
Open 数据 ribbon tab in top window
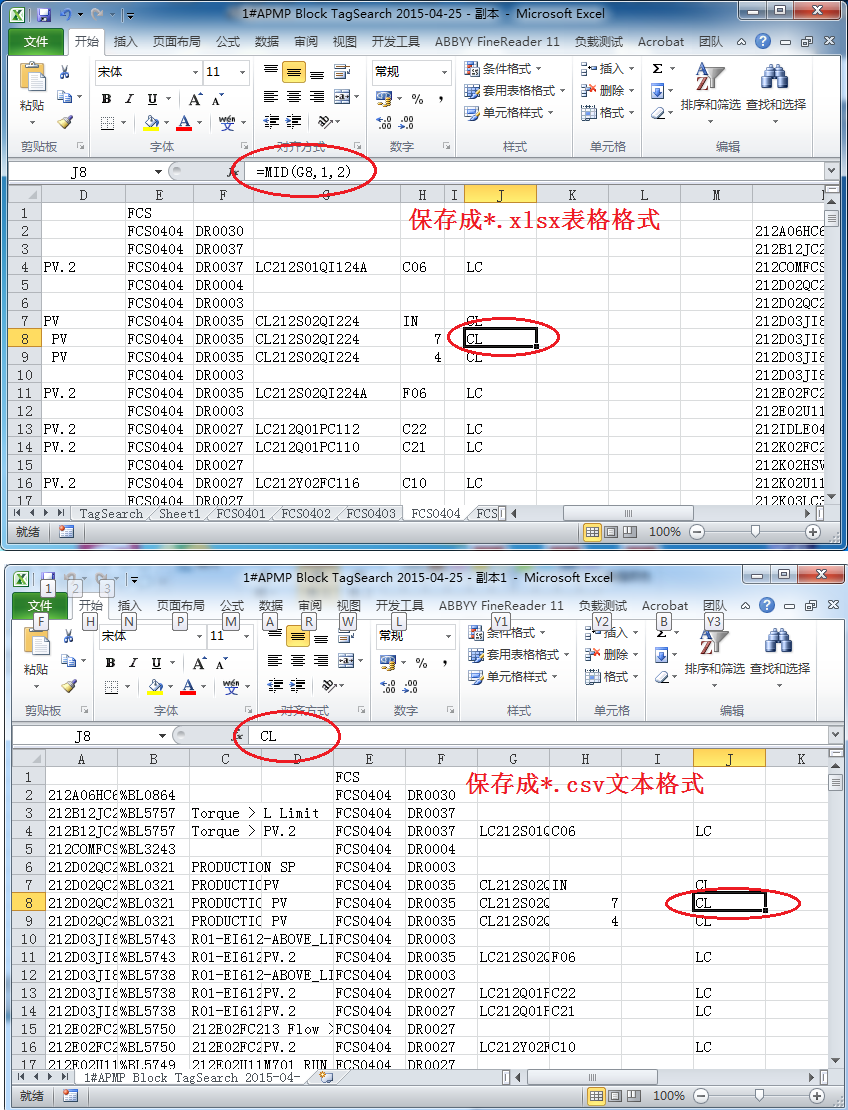pyautogui.click(x=267, y=42)
